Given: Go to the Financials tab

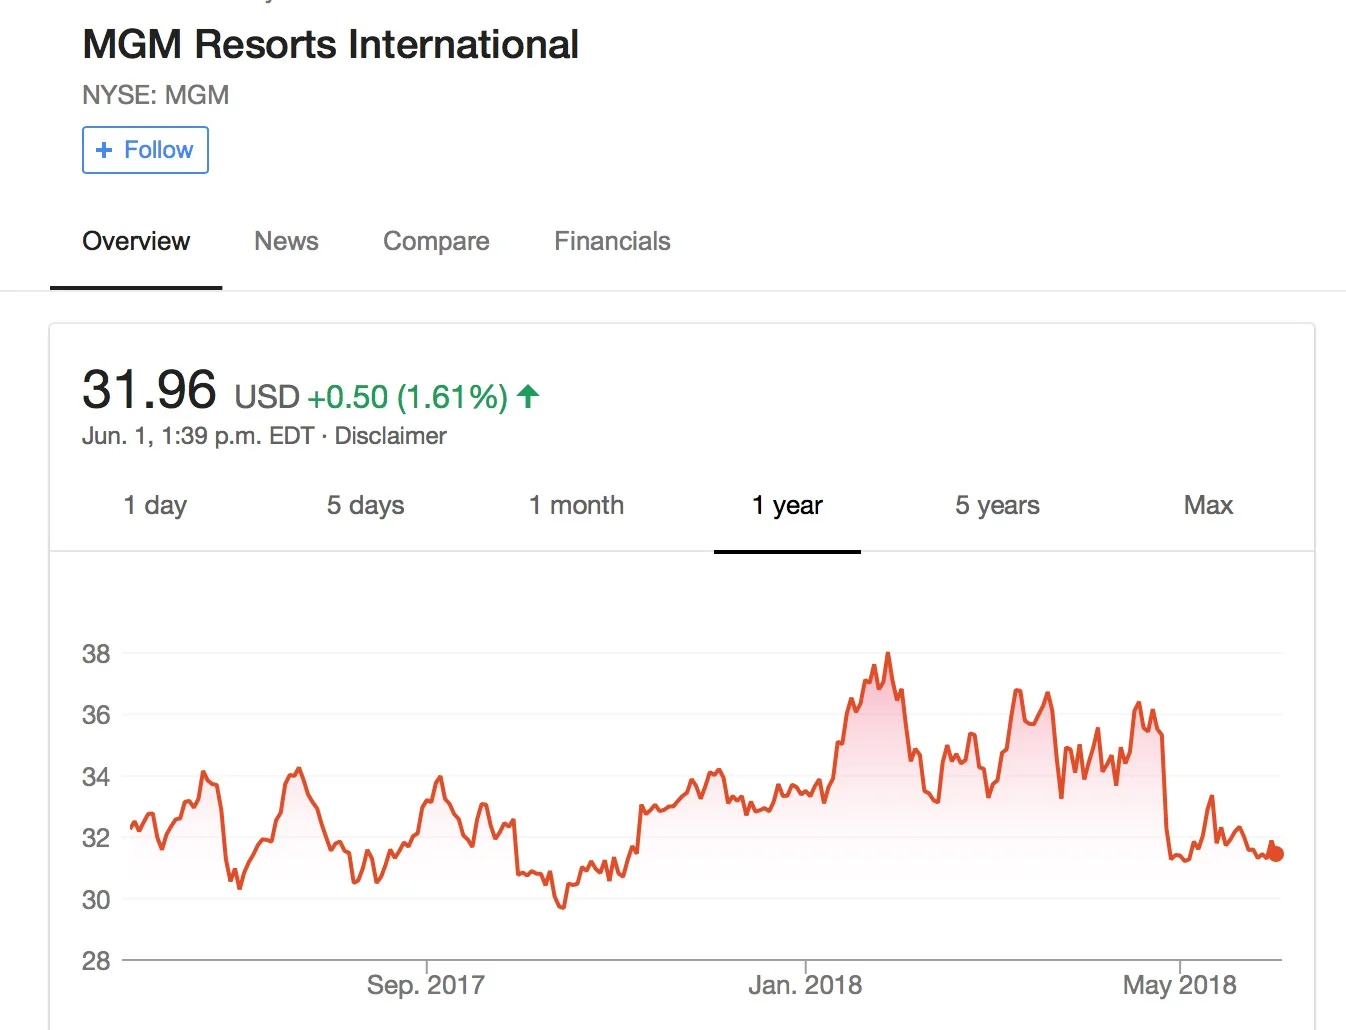Looking at the screenshot, I should [612, 241].
